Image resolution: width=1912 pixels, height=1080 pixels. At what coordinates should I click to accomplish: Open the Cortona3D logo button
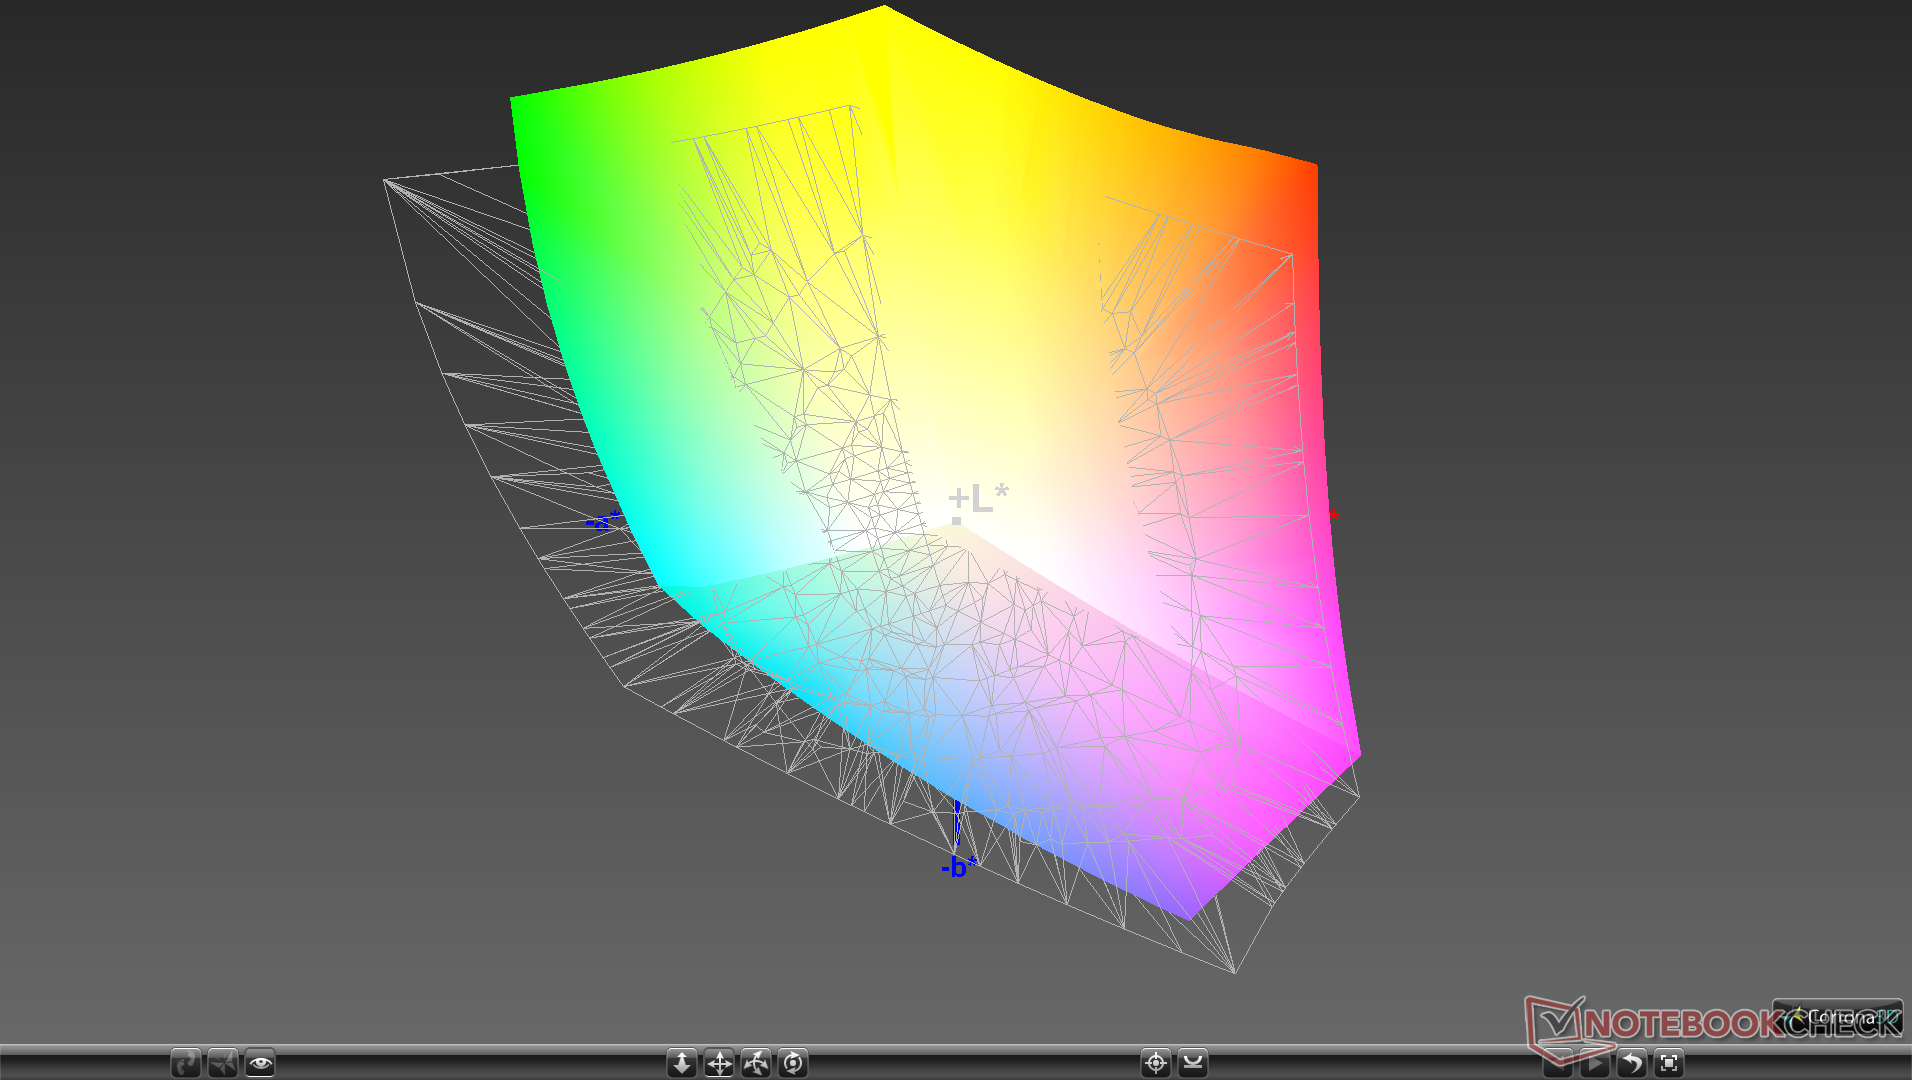(1838, 1017)
